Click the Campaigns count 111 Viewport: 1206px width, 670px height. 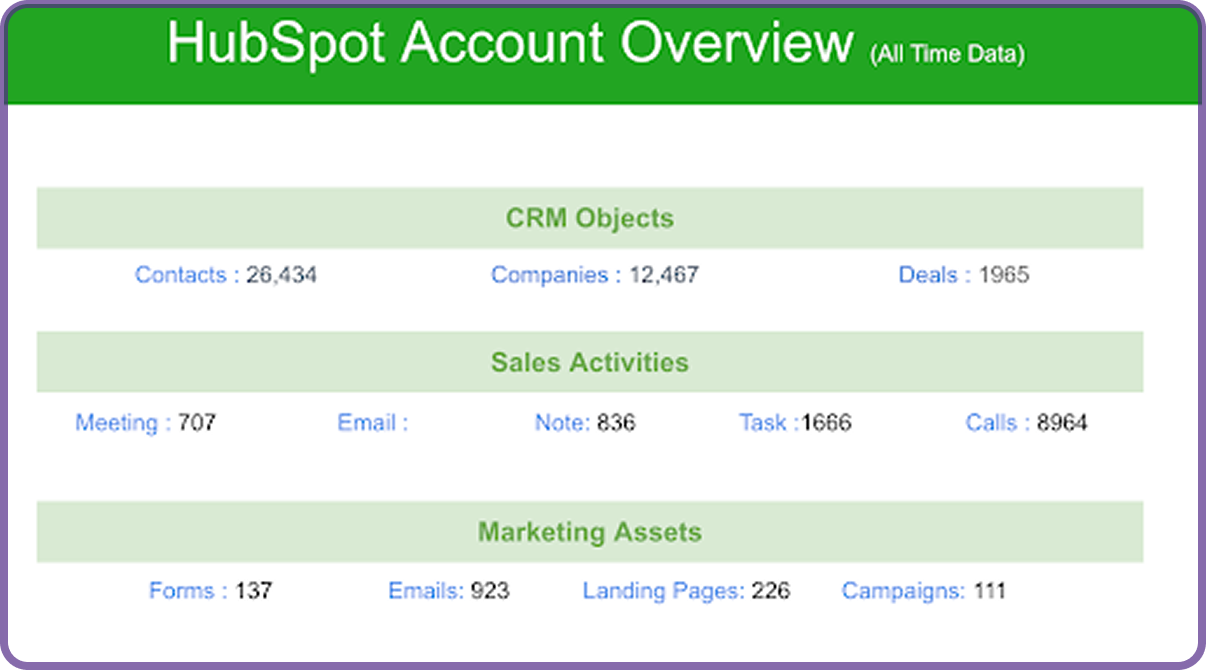coord(989,591)
